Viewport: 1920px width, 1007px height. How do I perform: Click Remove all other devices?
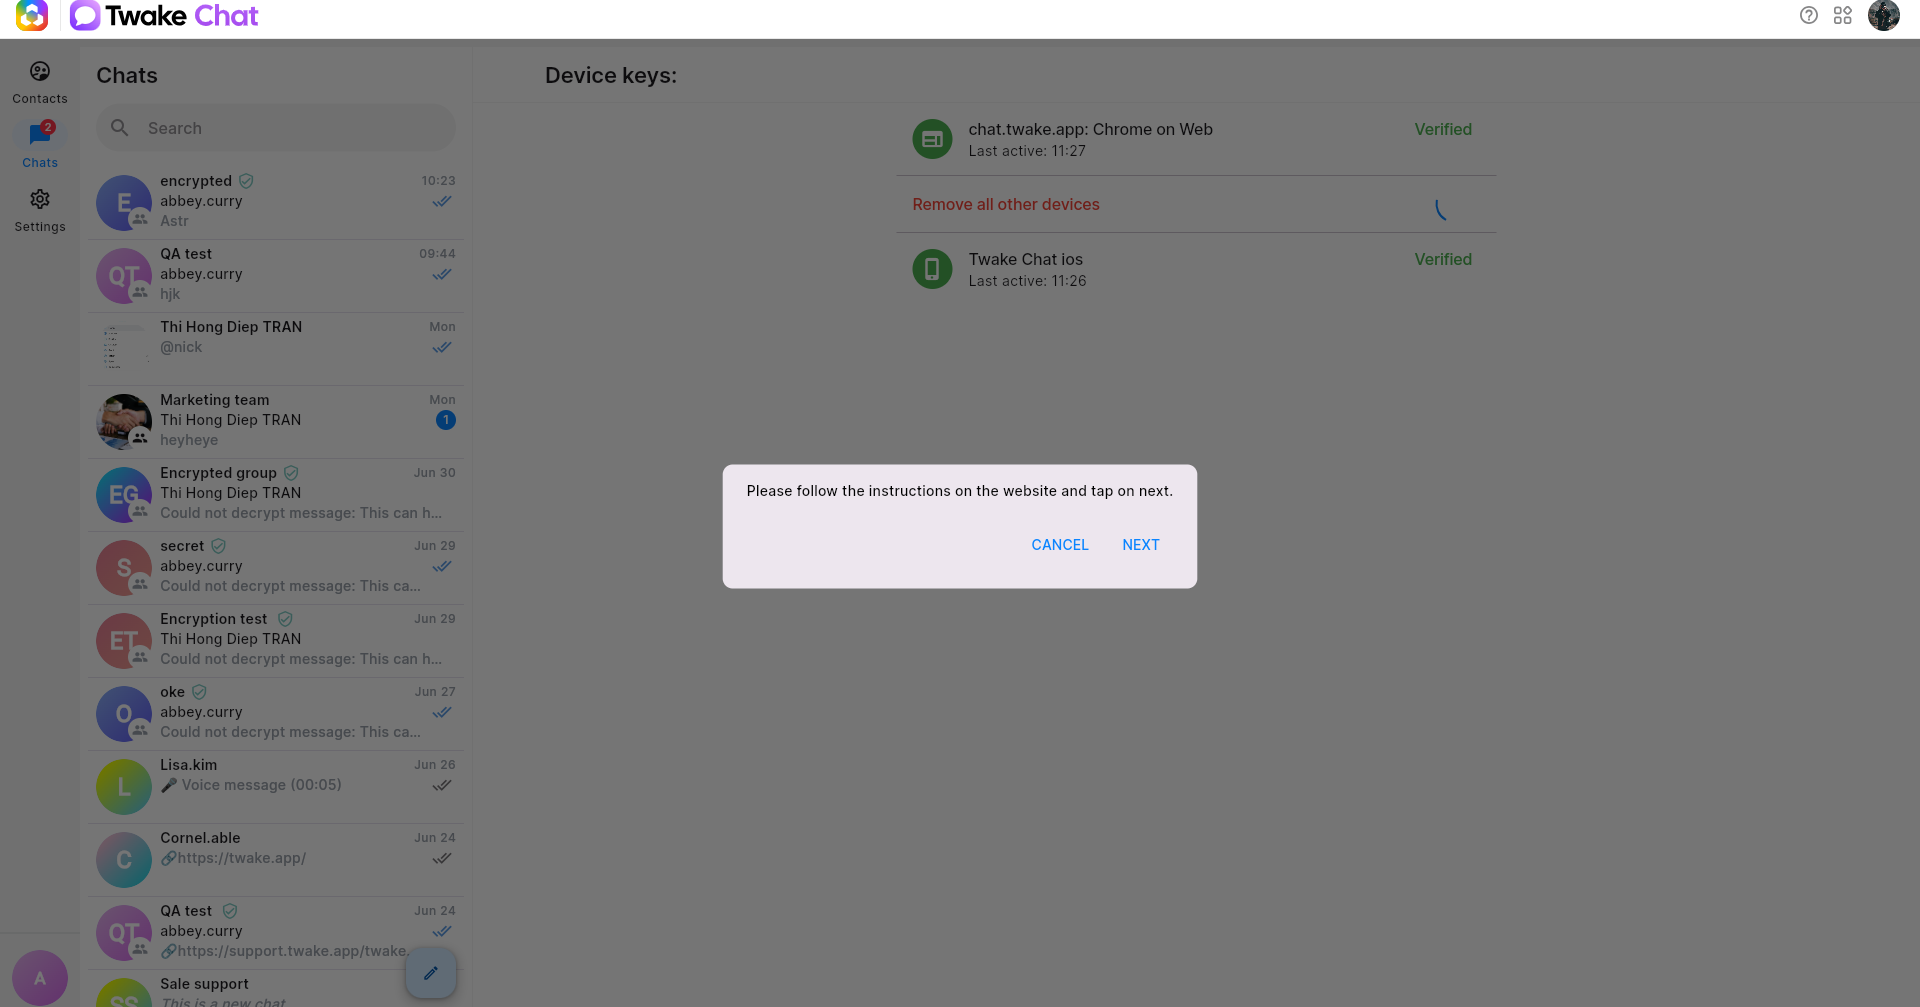(x=1006, y=204)
